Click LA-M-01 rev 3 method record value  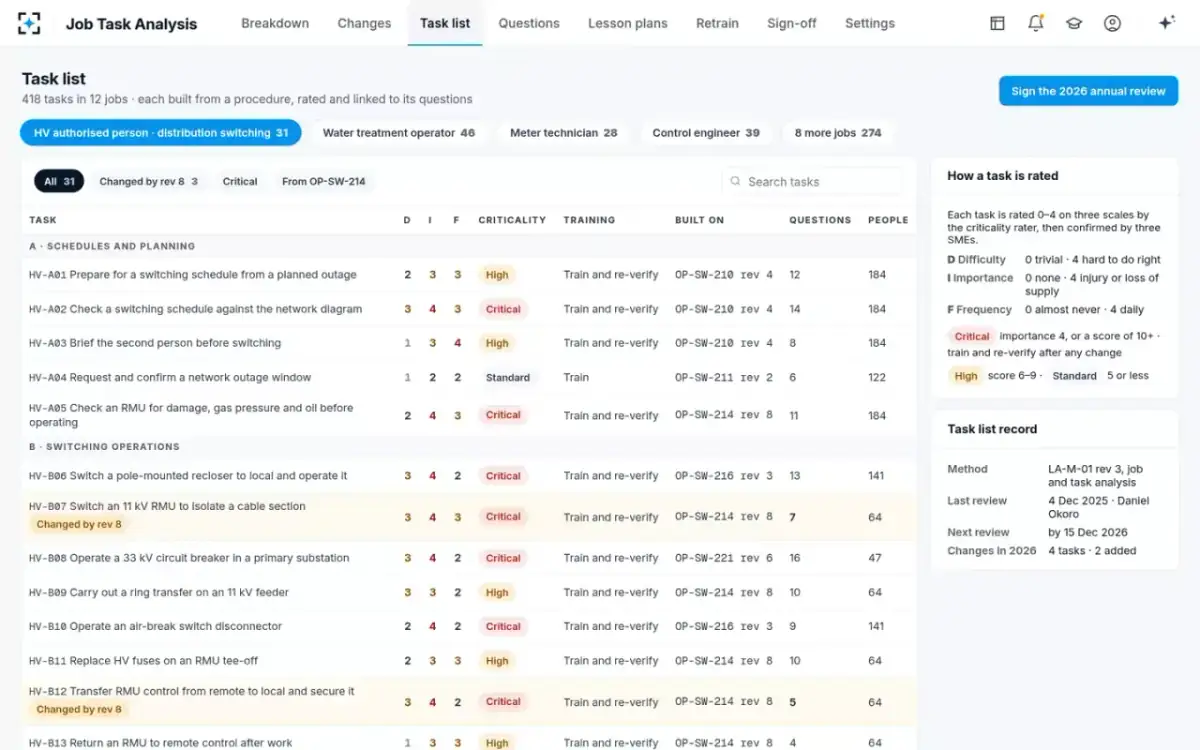(x=1096, y=475)
